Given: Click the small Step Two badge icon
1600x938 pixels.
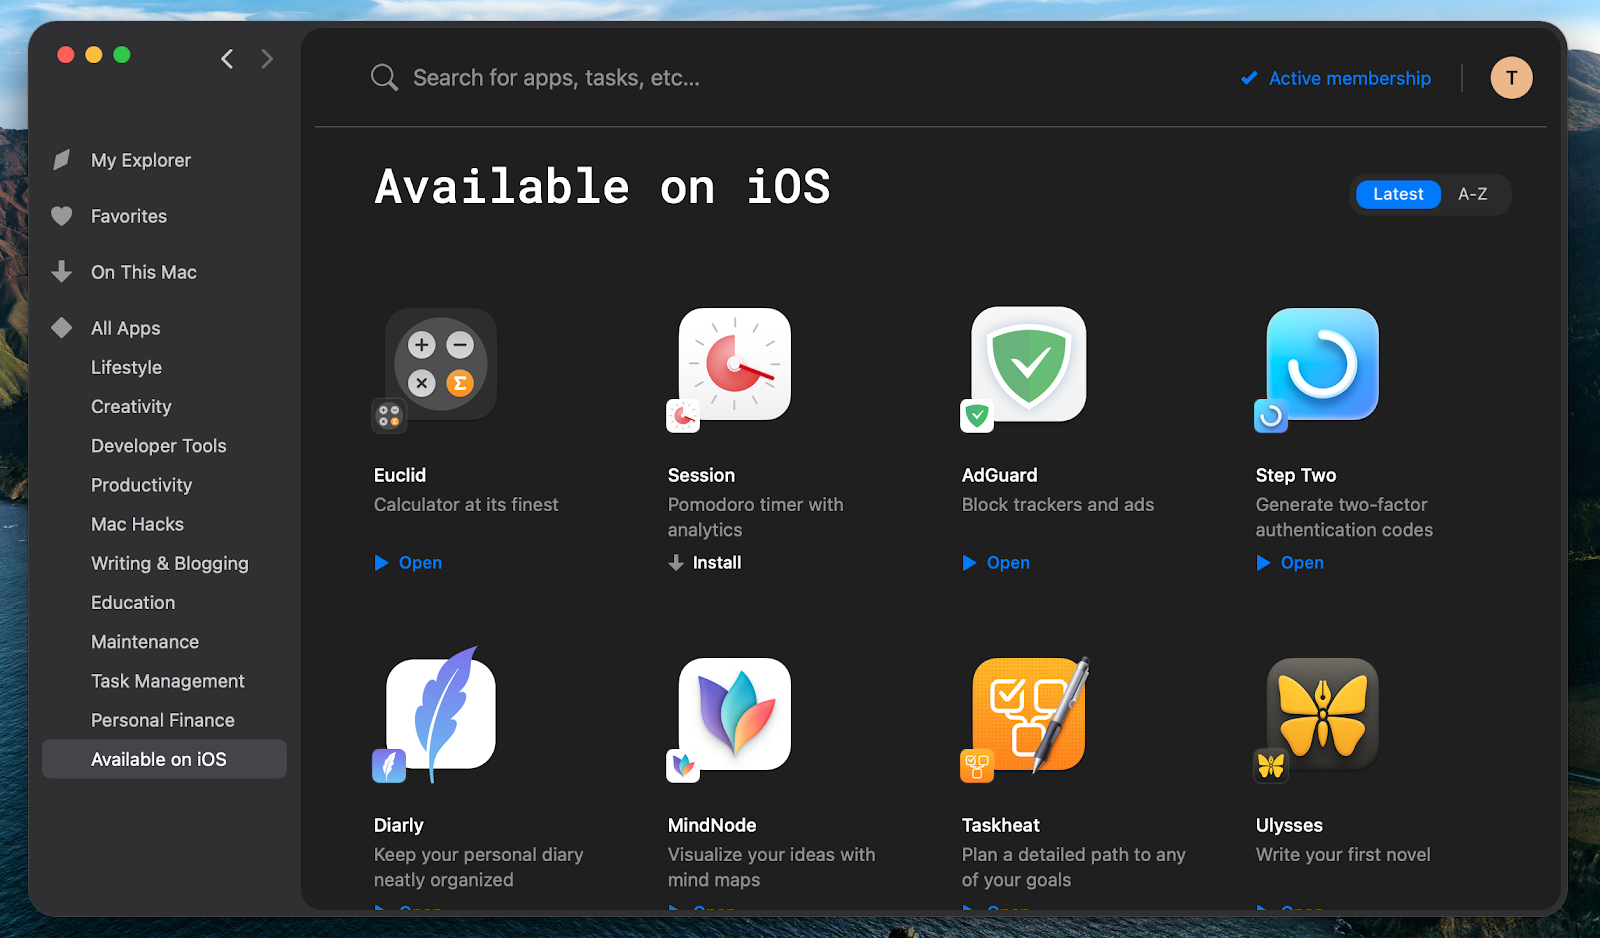Looking at the screenshot, I should pyautogui.click(x=1271, y=416).
